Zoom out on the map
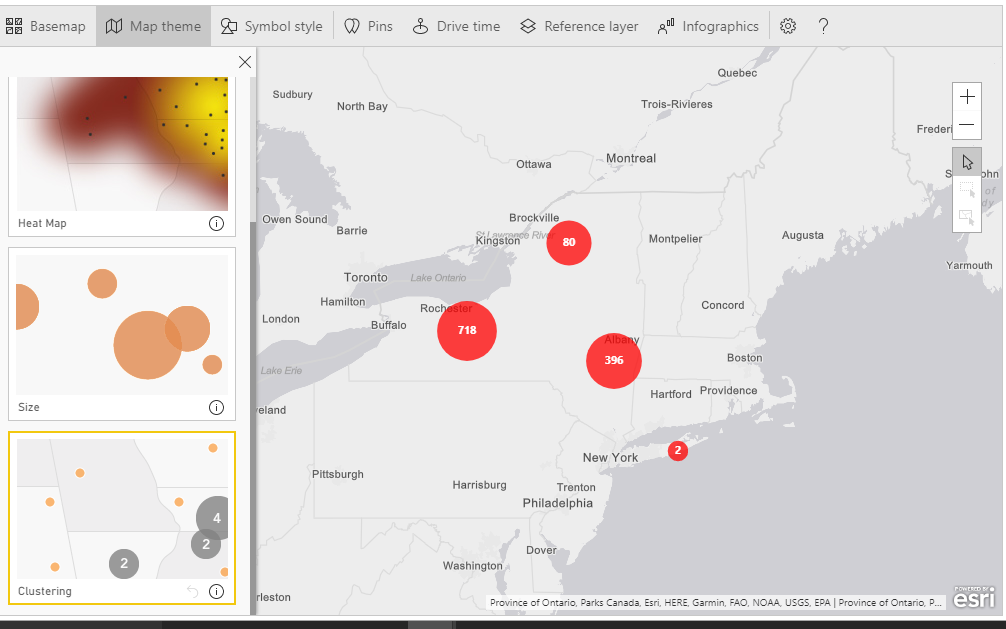The width and height of the screenshot is (1006, 629). tap(967, 125)
